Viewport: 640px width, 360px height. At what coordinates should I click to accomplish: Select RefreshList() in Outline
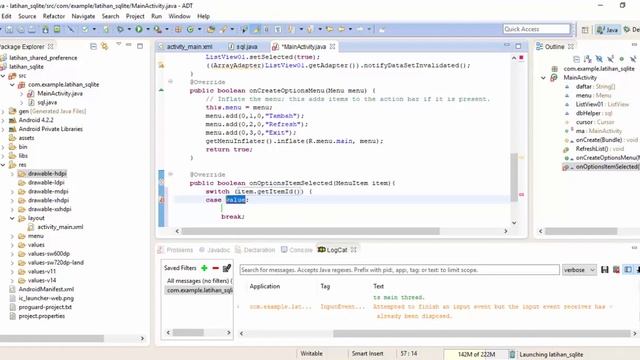[x=591, y=149]
